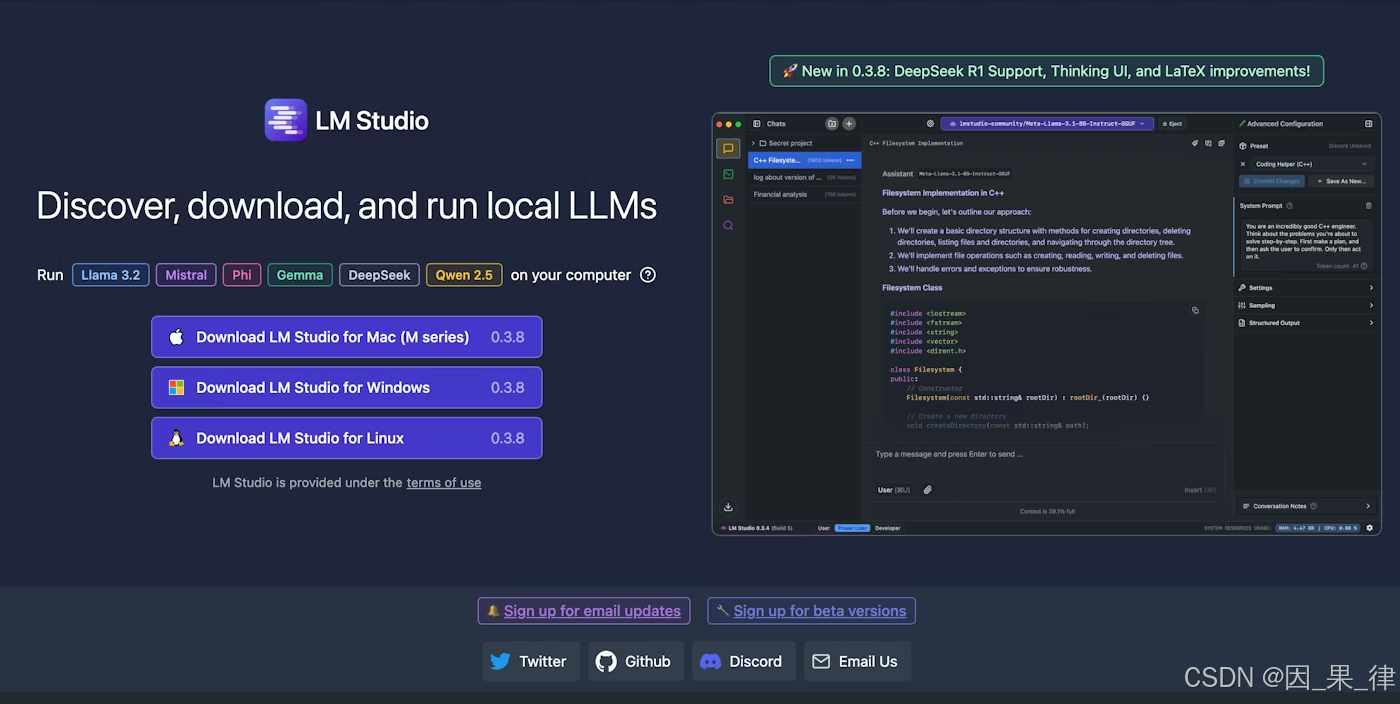Open the My Models folder sidebar icon

[728, 199]
